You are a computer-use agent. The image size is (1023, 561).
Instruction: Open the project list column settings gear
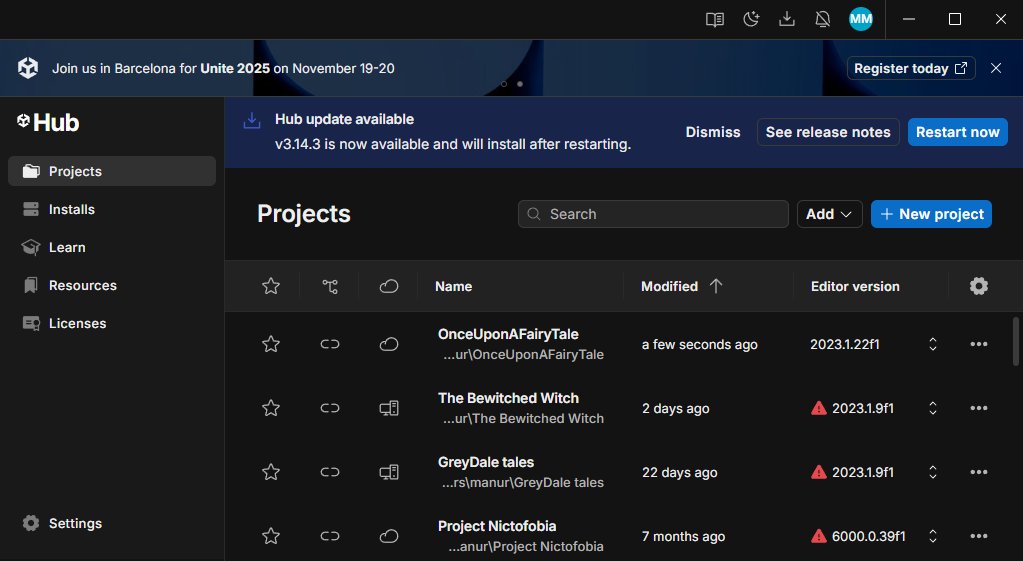(979, 286)
